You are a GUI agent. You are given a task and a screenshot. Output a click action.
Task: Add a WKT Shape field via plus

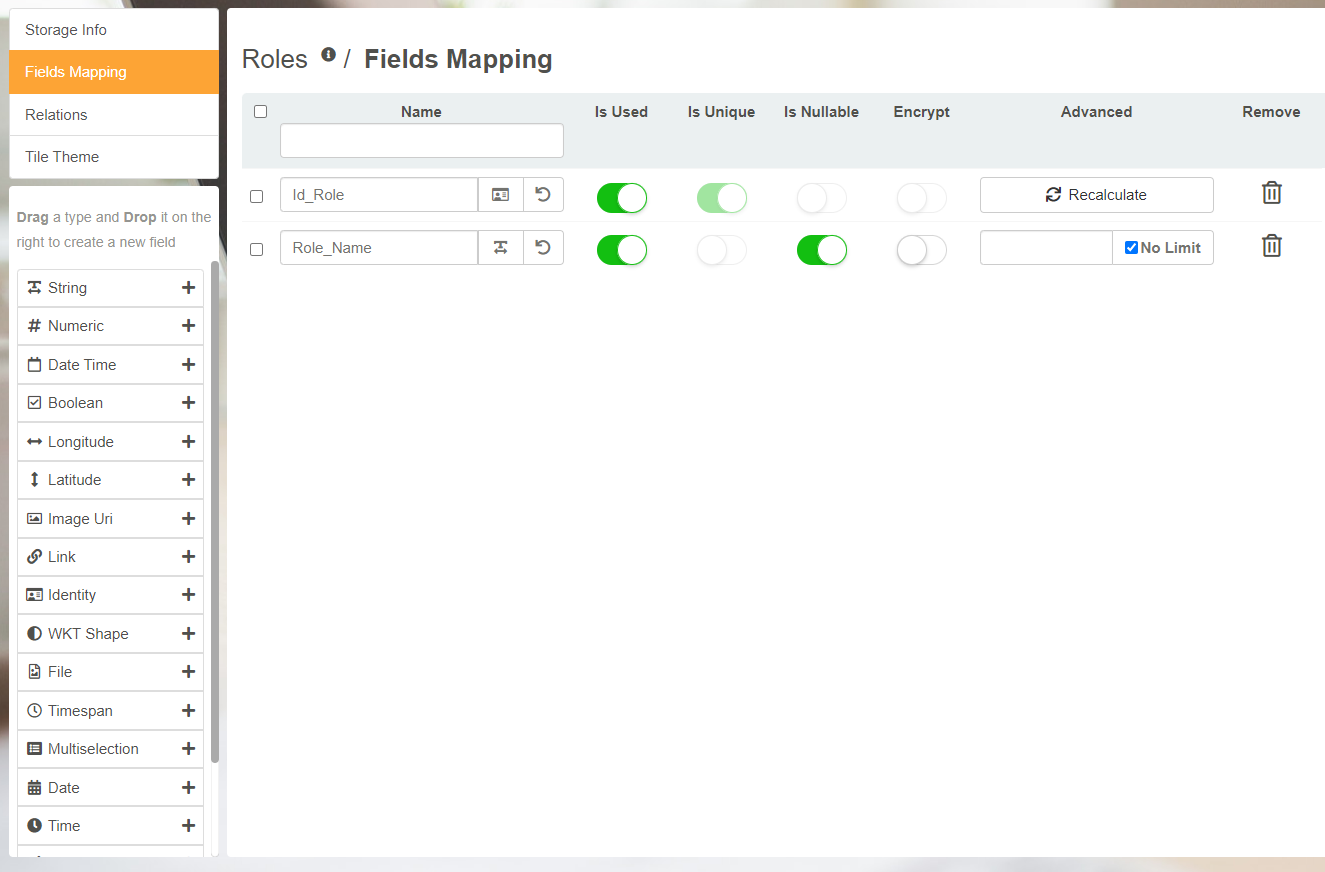coord(188,634)
